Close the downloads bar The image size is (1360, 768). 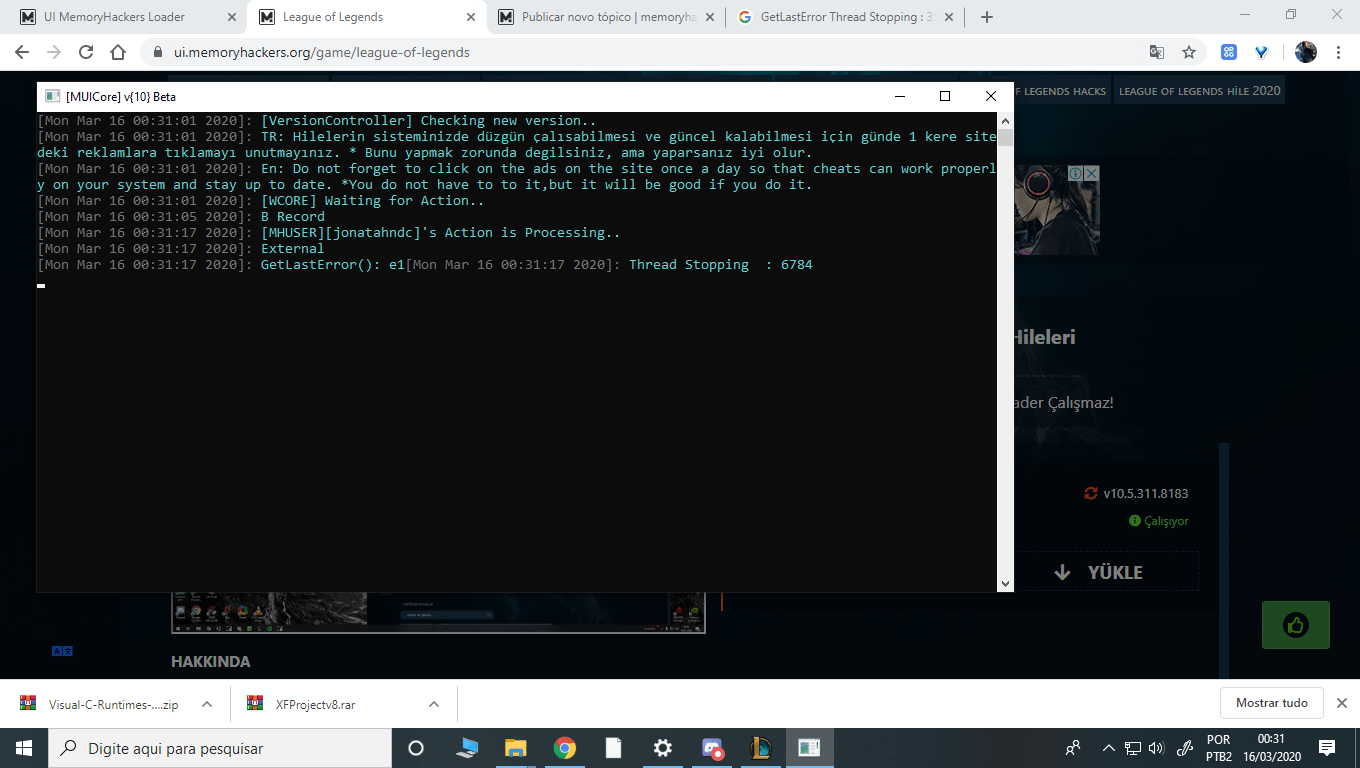(x=1342, y=703)
